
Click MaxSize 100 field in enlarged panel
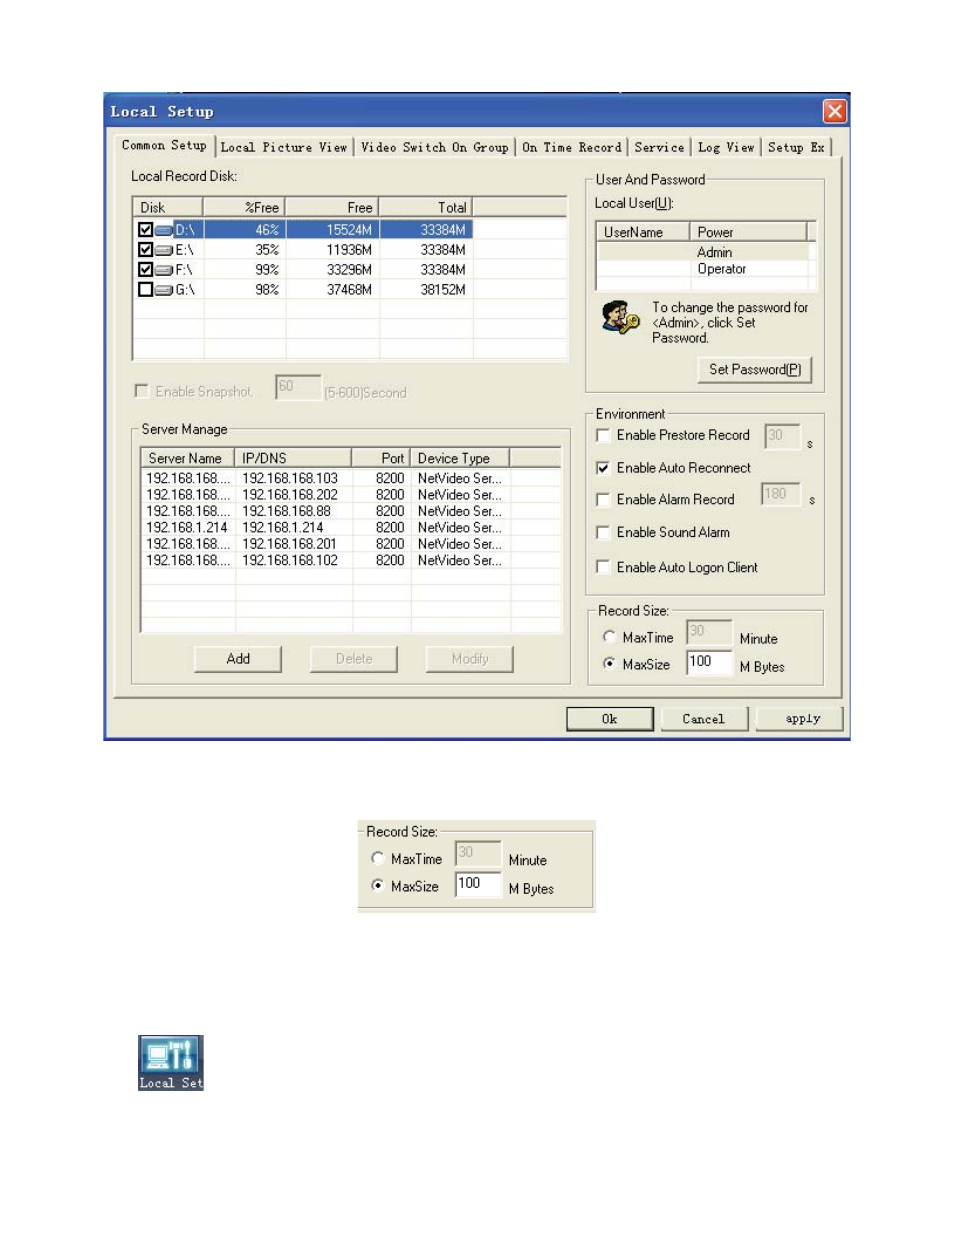(x=478, y=884)
